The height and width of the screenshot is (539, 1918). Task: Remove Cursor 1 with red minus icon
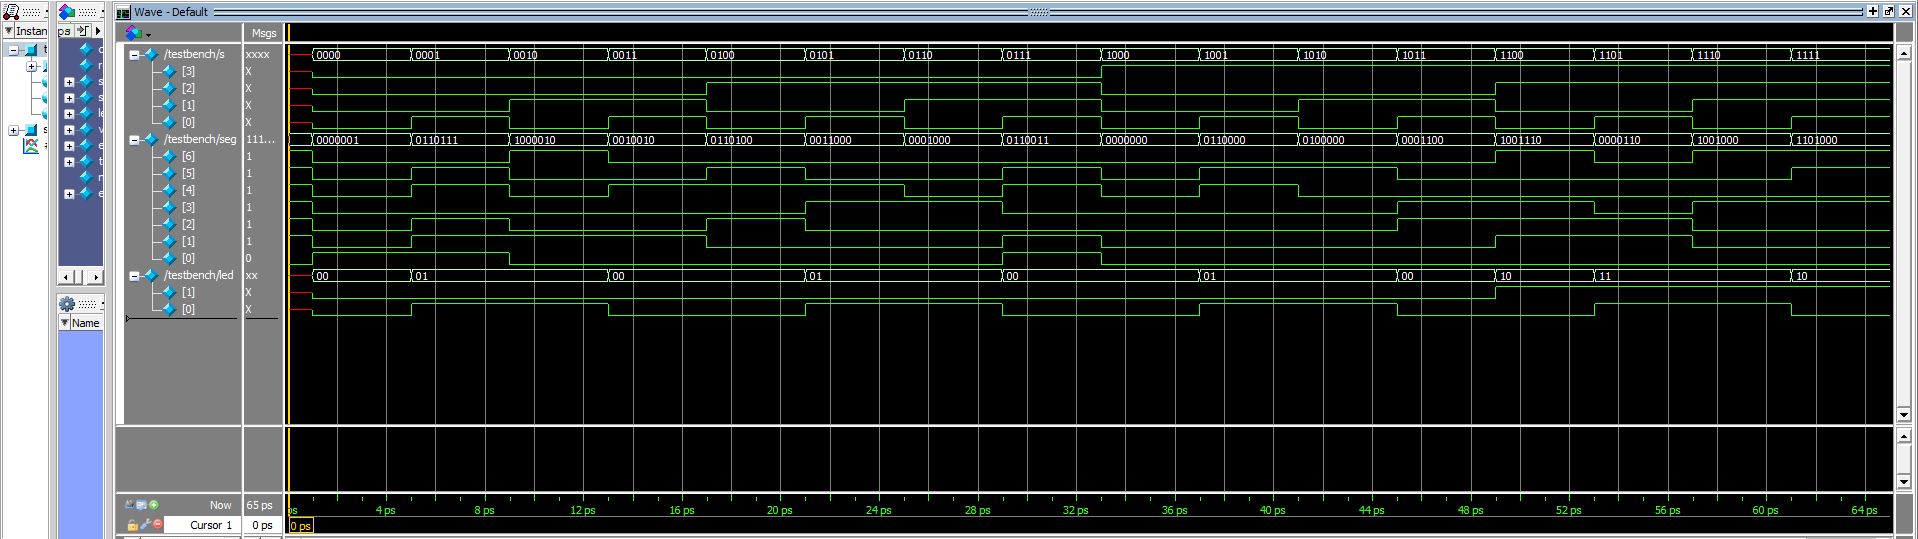pos(158,524)
